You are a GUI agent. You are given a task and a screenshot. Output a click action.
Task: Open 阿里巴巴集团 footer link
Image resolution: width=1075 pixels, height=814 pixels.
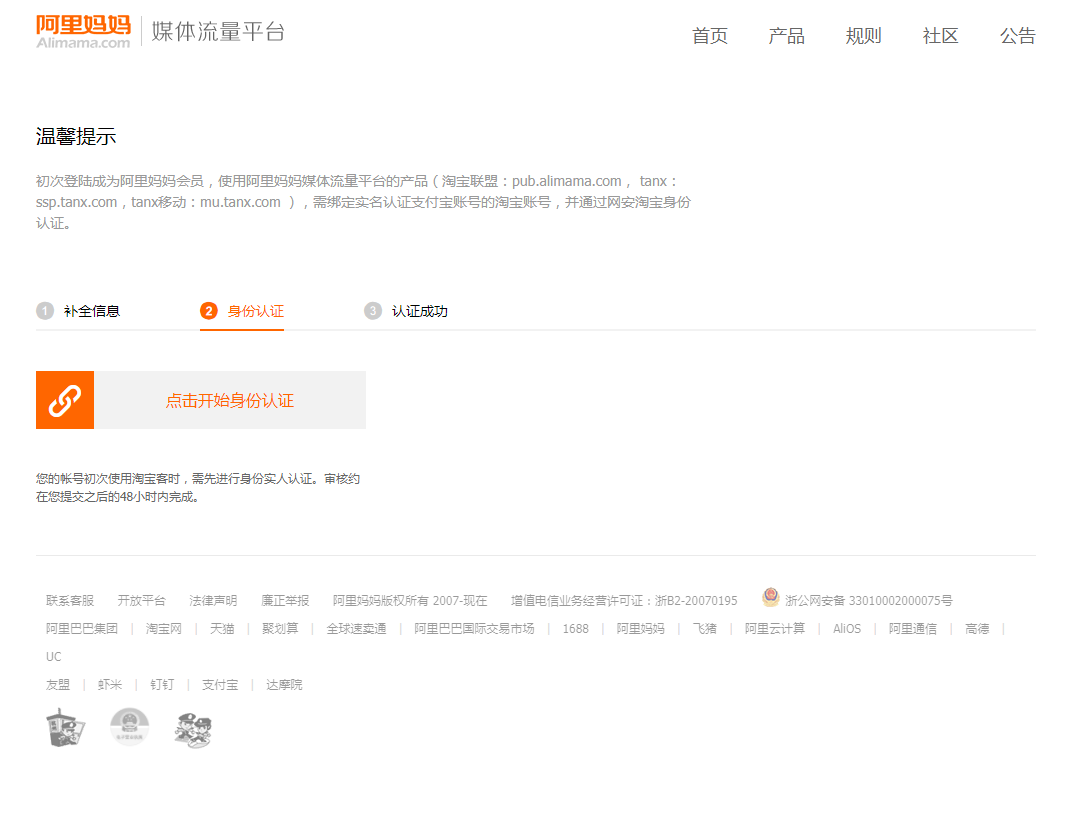[82, 629]
